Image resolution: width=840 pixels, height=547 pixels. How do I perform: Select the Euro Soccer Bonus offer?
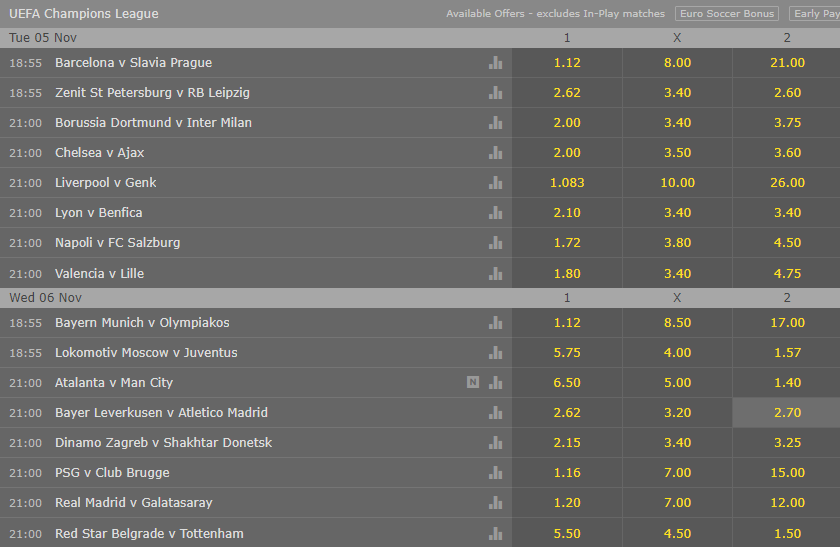726,14
